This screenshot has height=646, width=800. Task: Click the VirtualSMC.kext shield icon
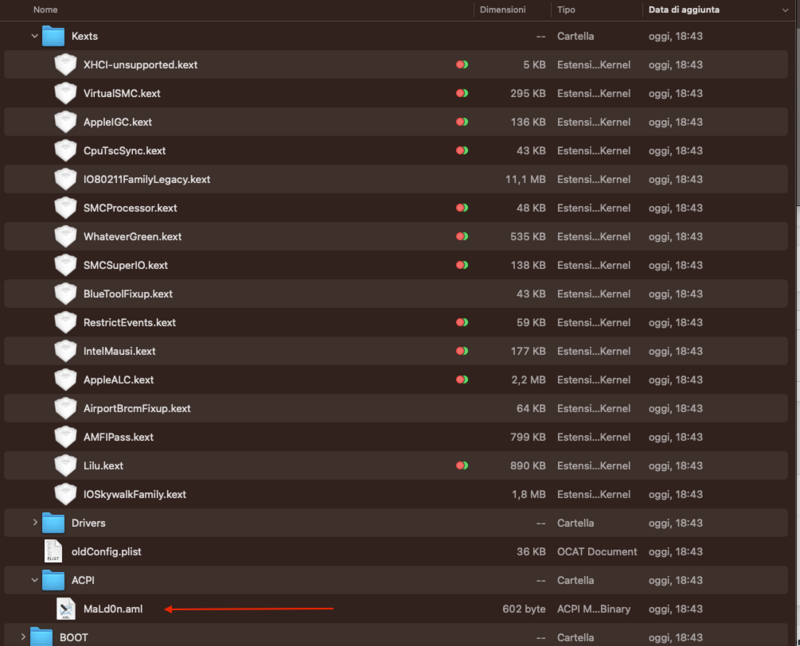66,93
